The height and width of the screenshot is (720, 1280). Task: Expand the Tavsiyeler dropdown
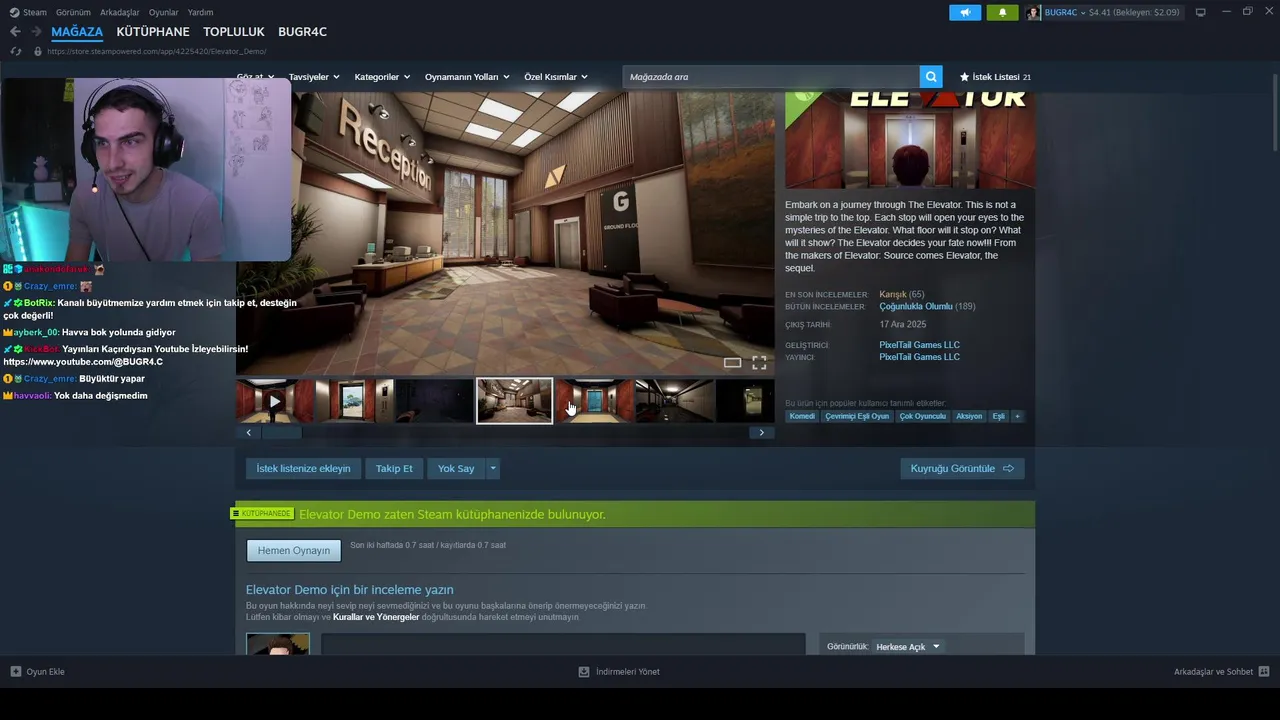click(314, 77)
